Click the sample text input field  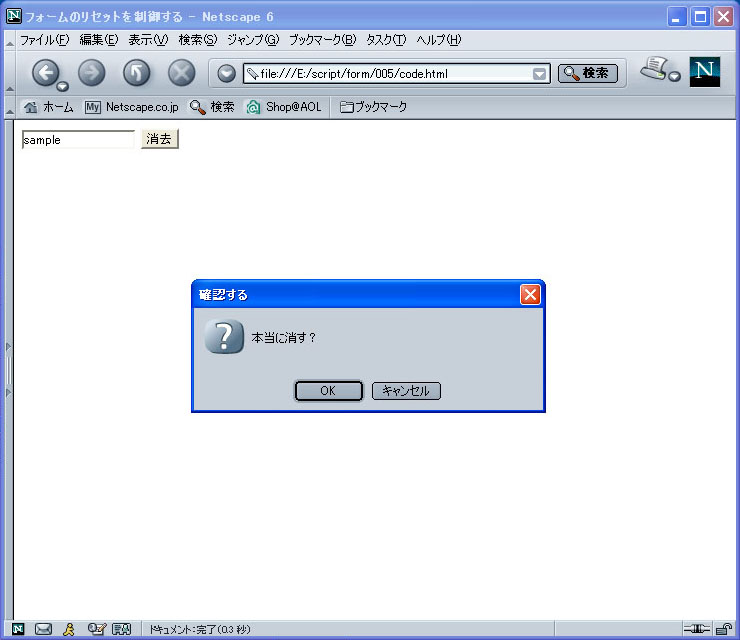pyautogui.click(x=78, y=140)
